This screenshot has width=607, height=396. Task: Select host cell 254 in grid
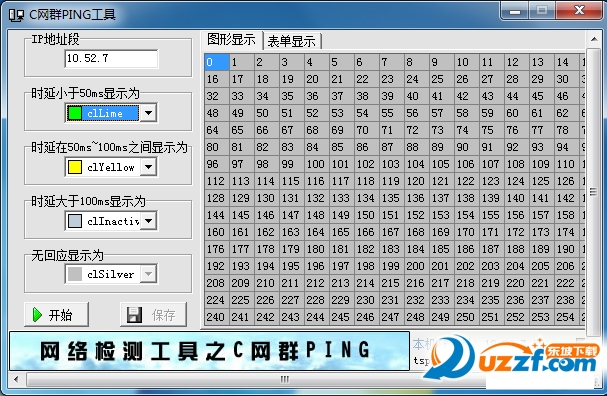(x=568, y=317)
